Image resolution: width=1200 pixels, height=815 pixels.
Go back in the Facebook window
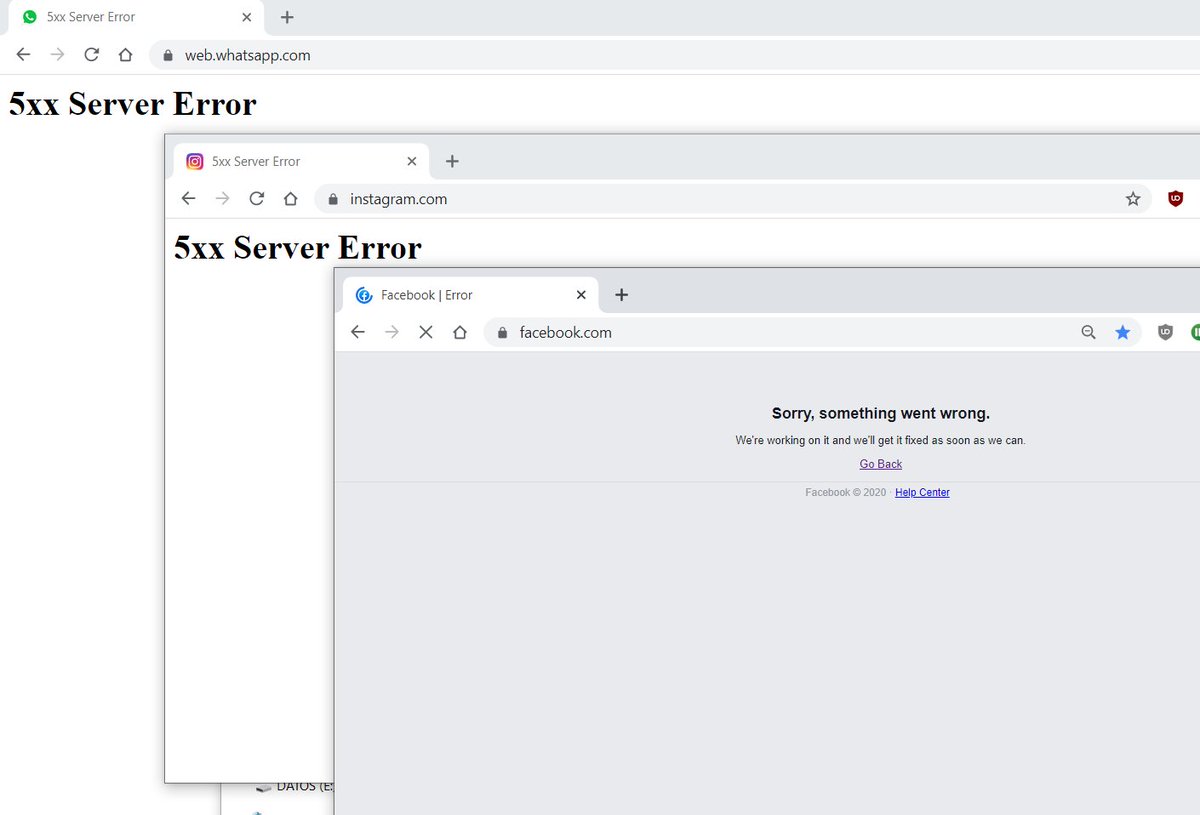(x=358, y=332)
